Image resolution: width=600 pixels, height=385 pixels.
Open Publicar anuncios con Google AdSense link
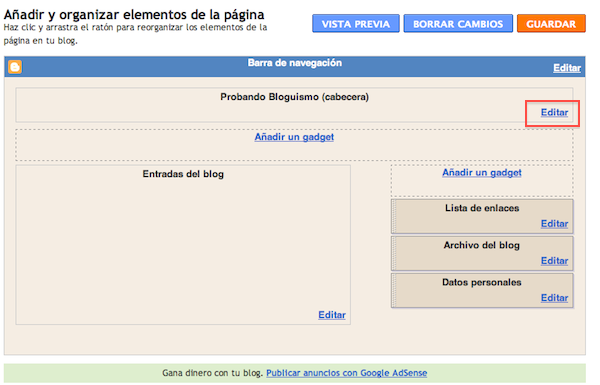coord(347,373)
